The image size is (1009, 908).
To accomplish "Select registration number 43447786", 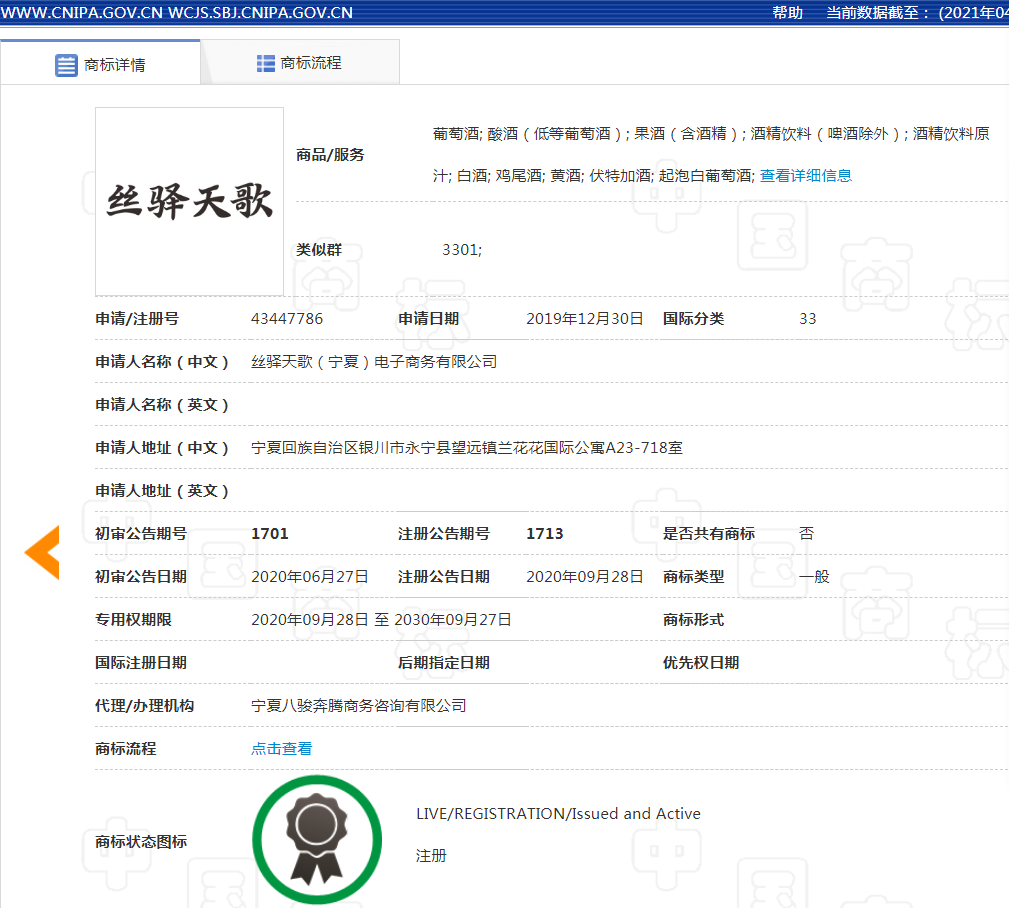I will pyautogui.click(x=287, y=319).
